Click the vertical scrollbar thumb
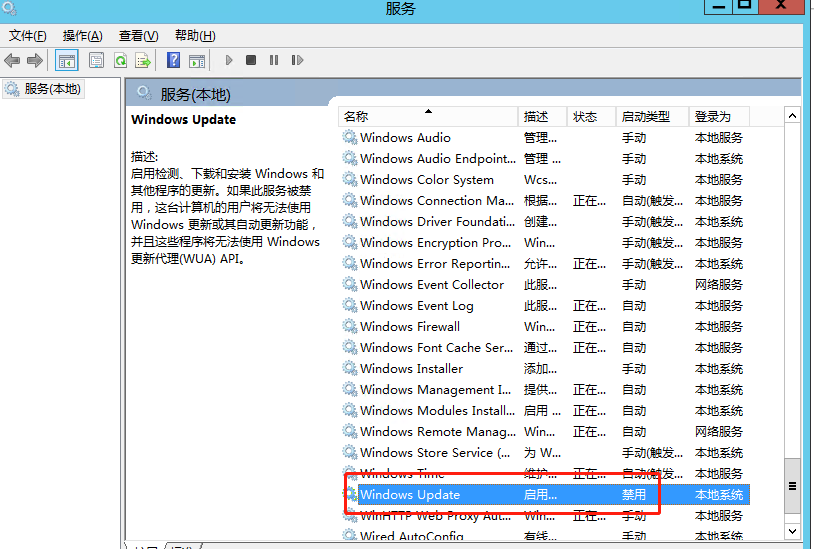The width and height of the screenshot is (814, 549). [792, 486]
